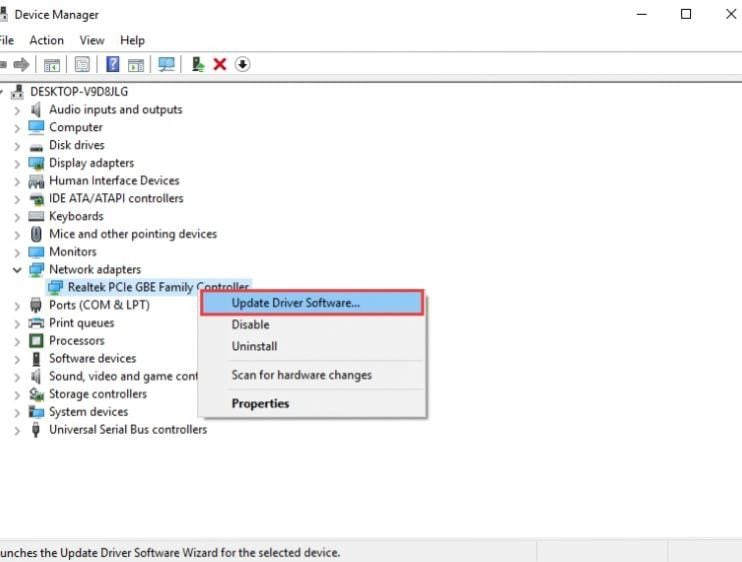Choose Update Driver Software from context menu
Viewport: 742px width, 562px height.
(x=312, y=303)
